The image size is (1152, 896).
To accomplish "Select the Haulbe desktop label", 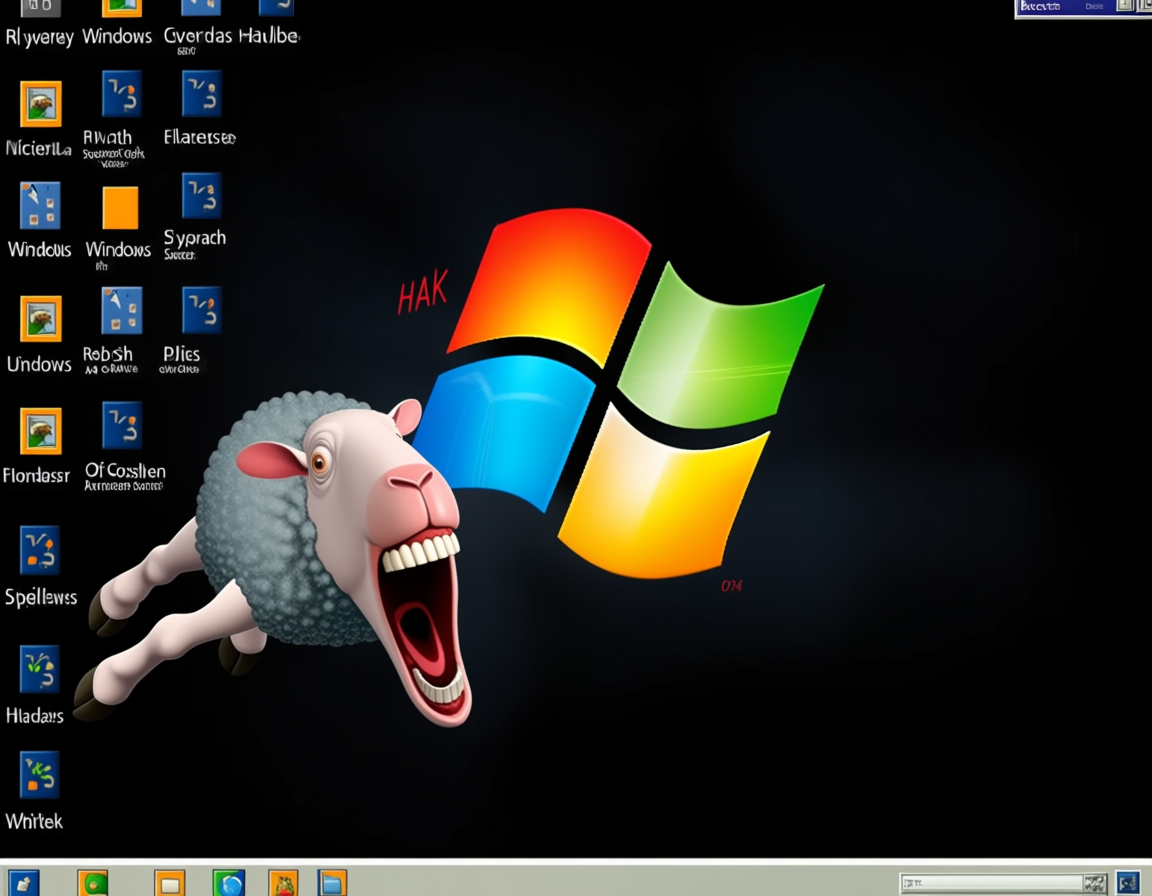I will [x=269, y=36].
